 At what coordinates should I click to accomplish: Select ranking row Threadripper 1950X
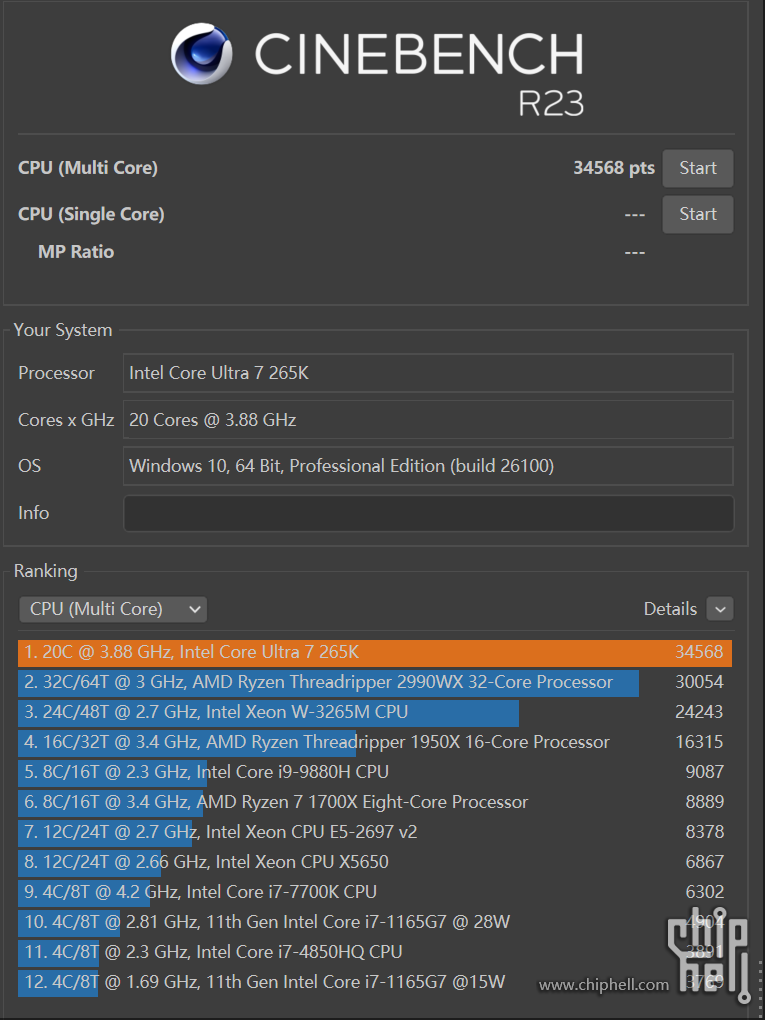pyautogui.click(x=375, y=742)
